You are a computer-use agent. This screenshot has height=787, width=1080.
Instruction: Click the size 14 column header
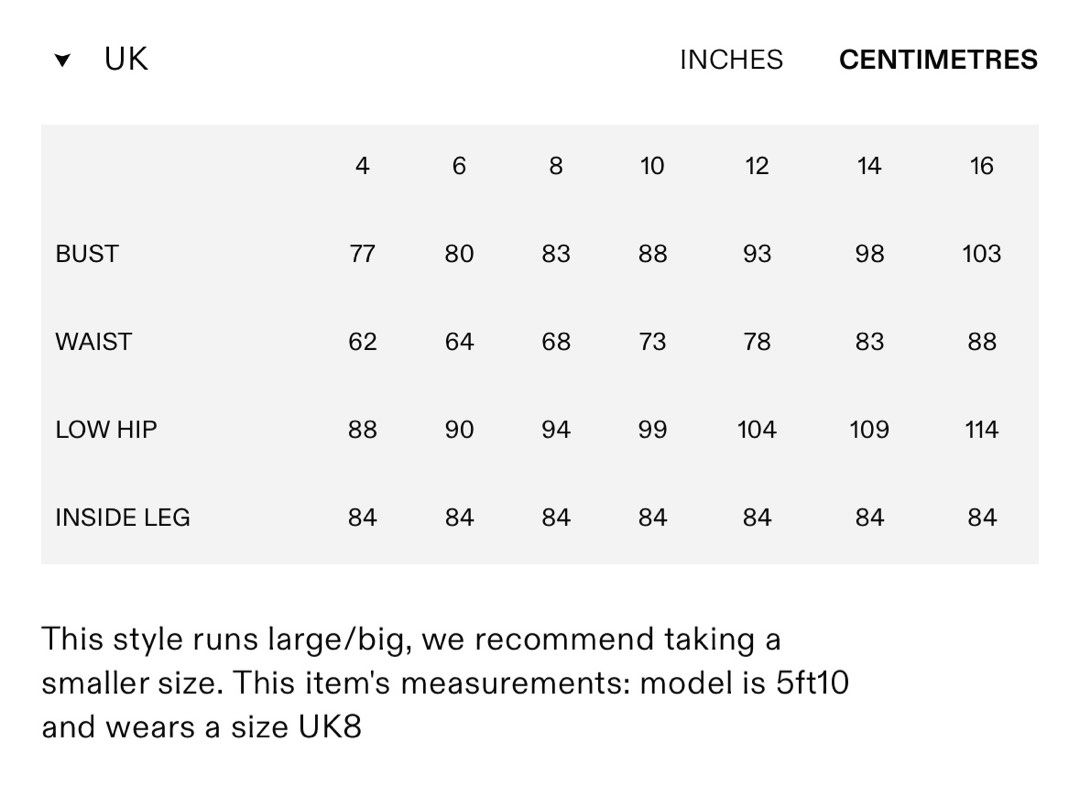pyautogui.click(x=869, y=166)
